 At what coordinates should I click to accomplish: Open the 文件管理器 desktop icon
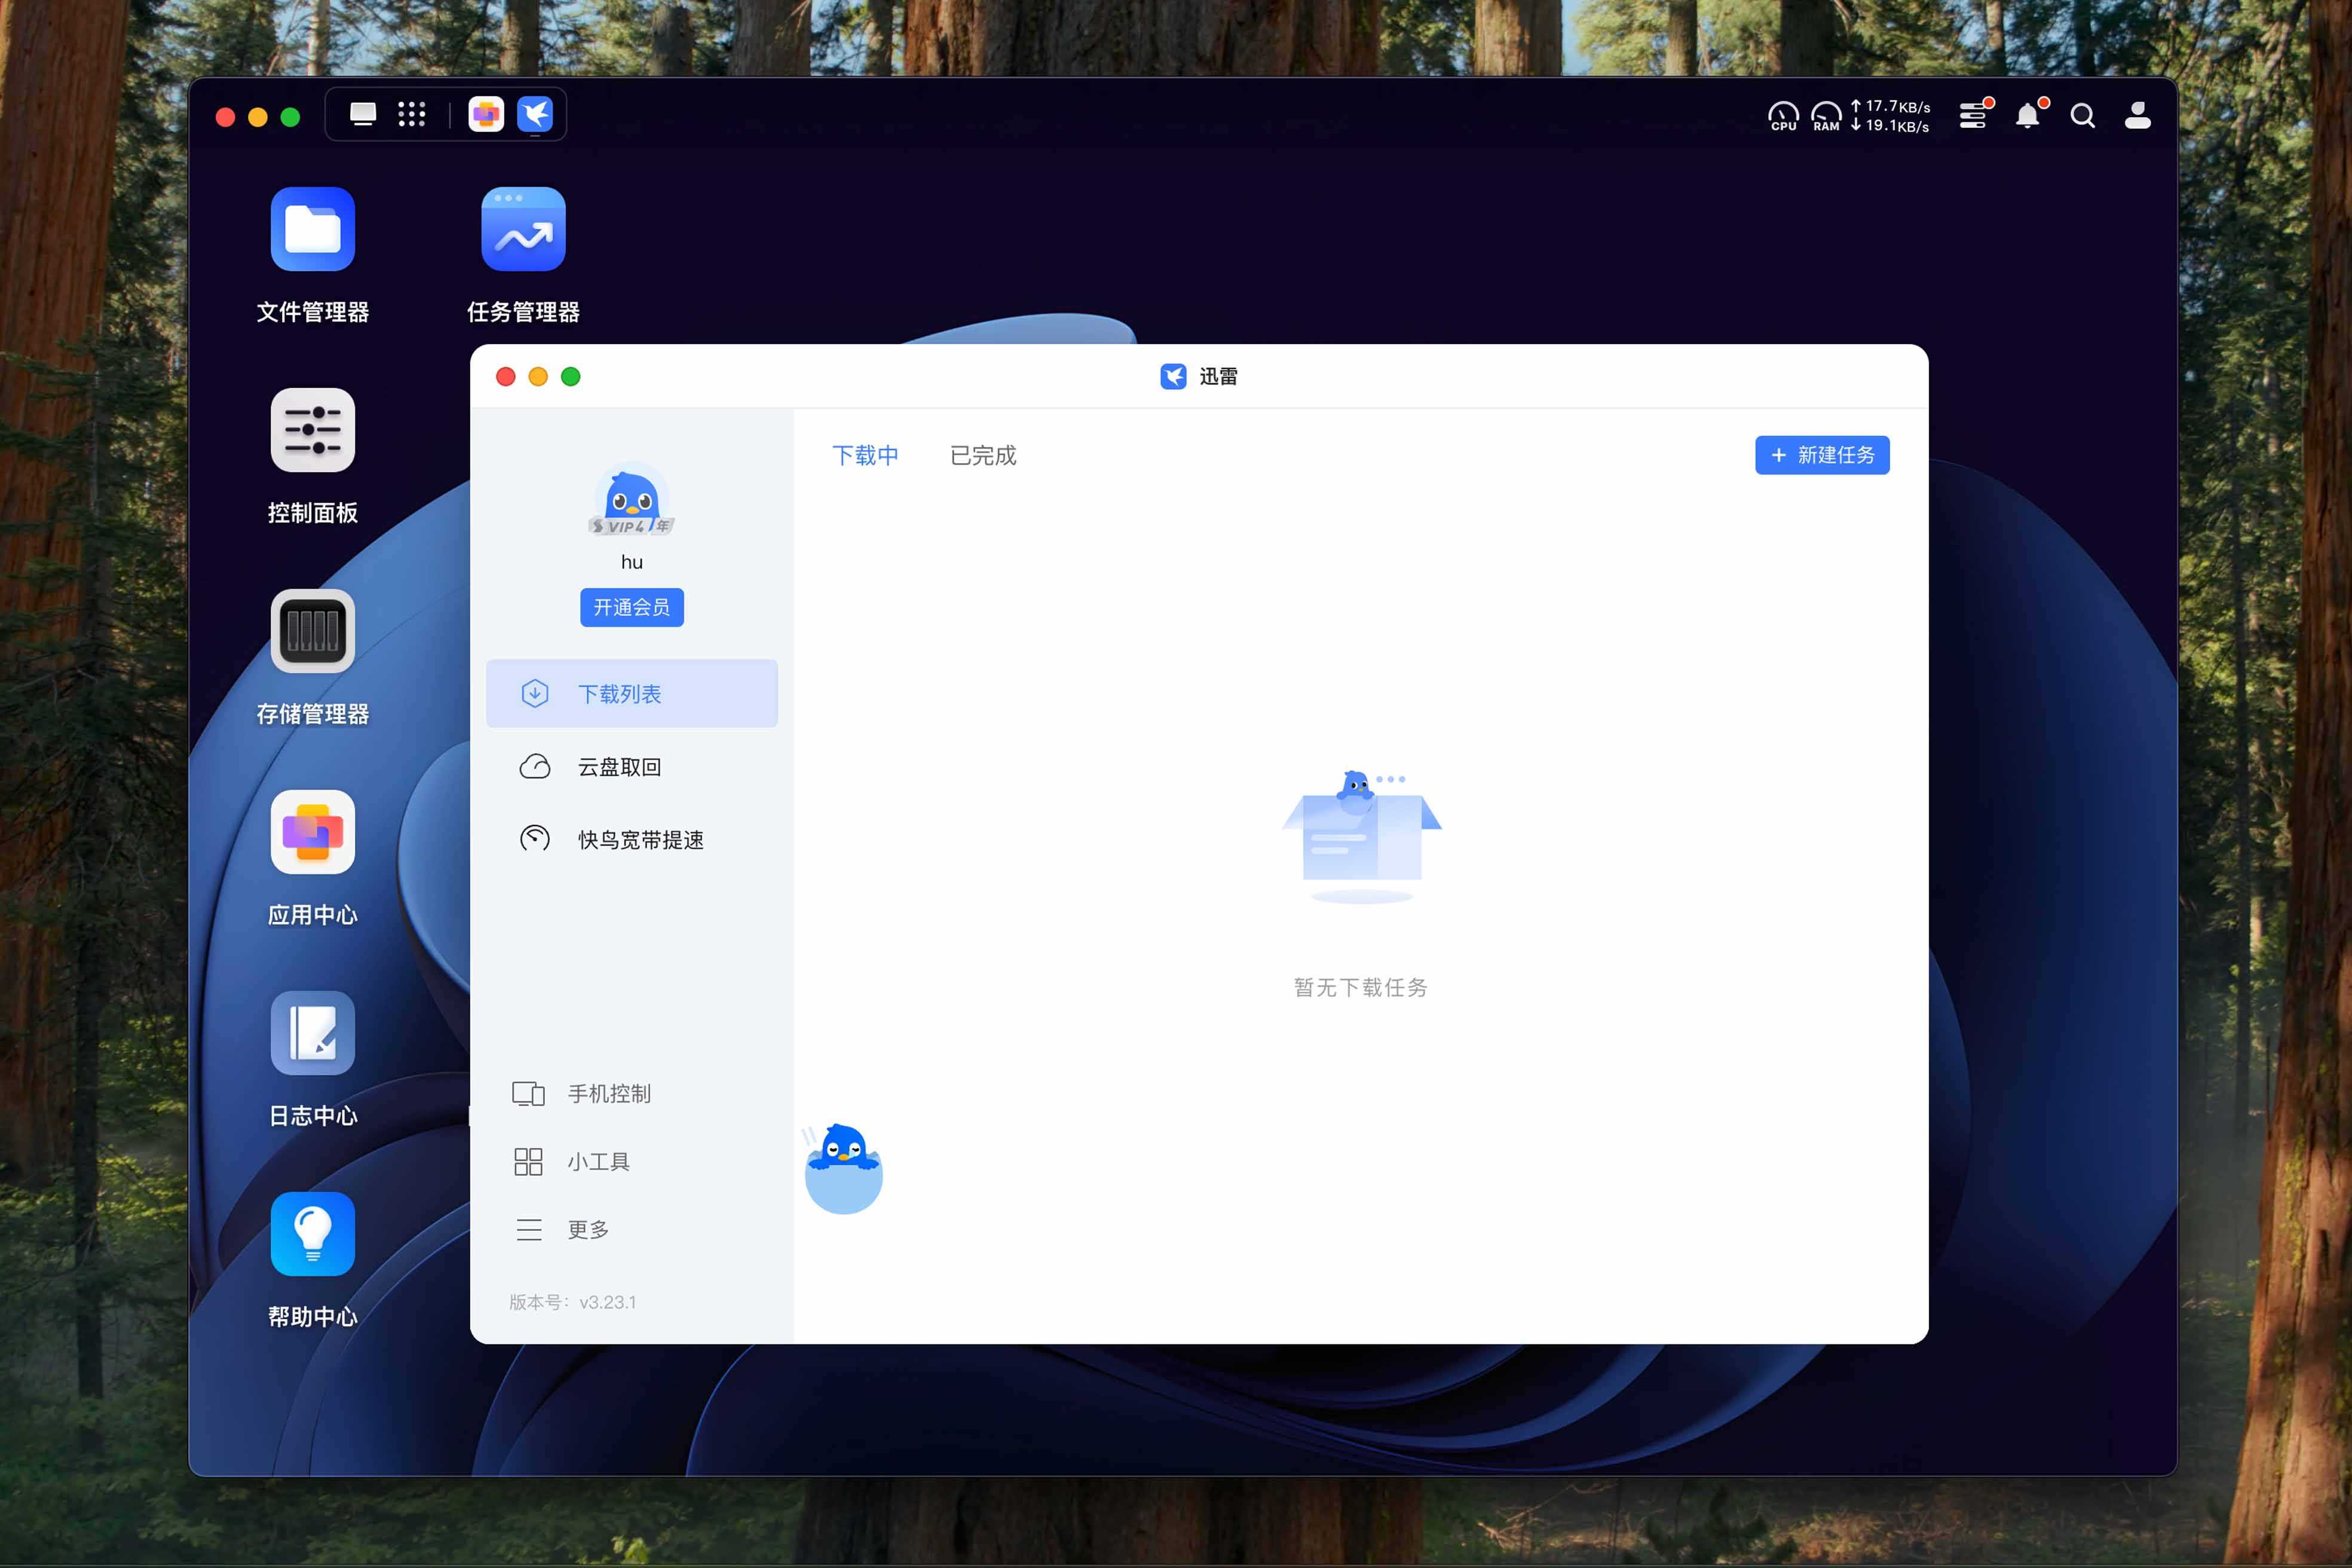pyautogui.click(x=312, y=229)
